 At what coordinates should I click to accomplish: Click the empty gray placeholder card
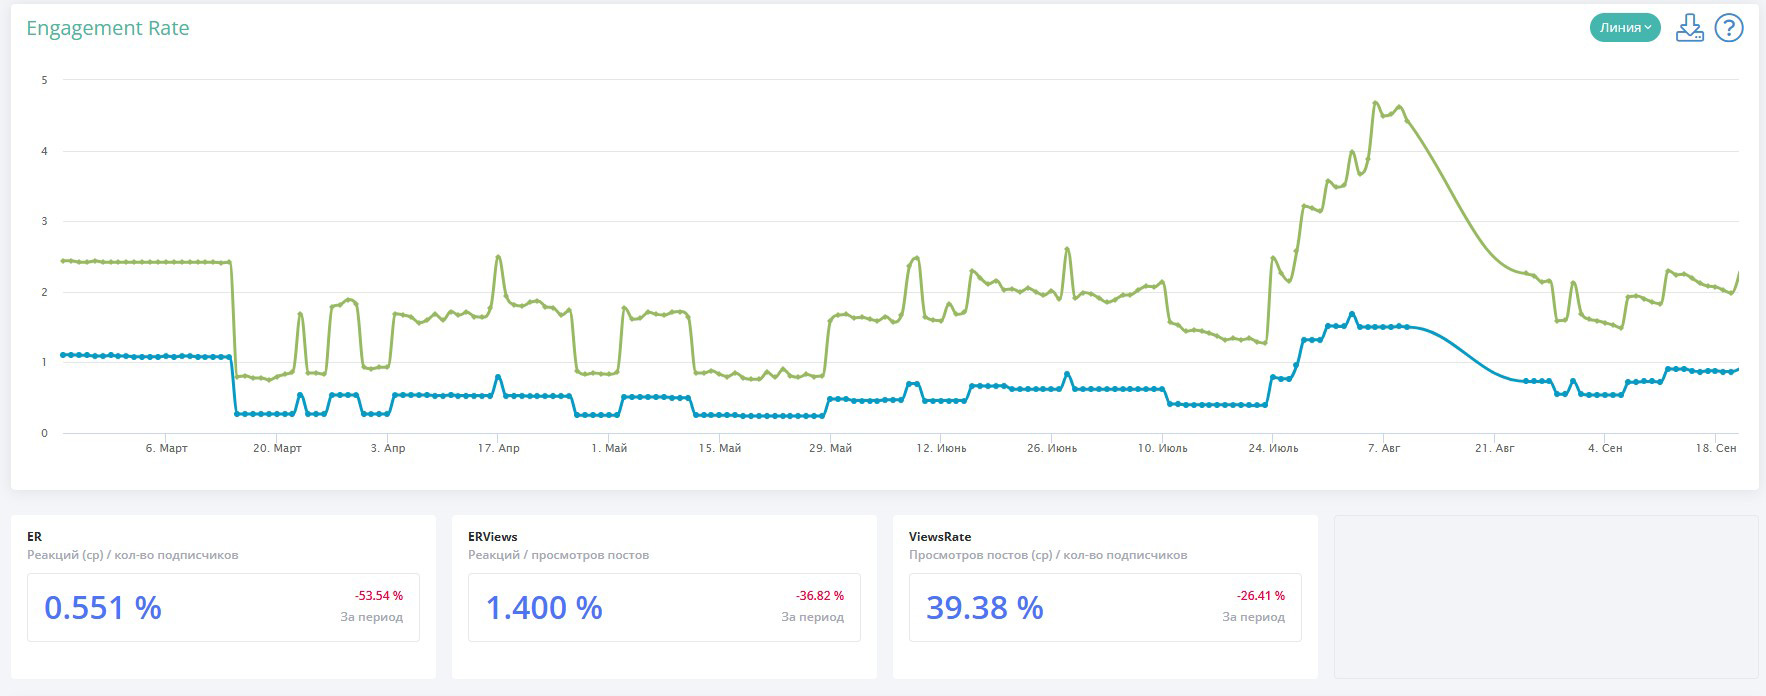pos(1545,596)
